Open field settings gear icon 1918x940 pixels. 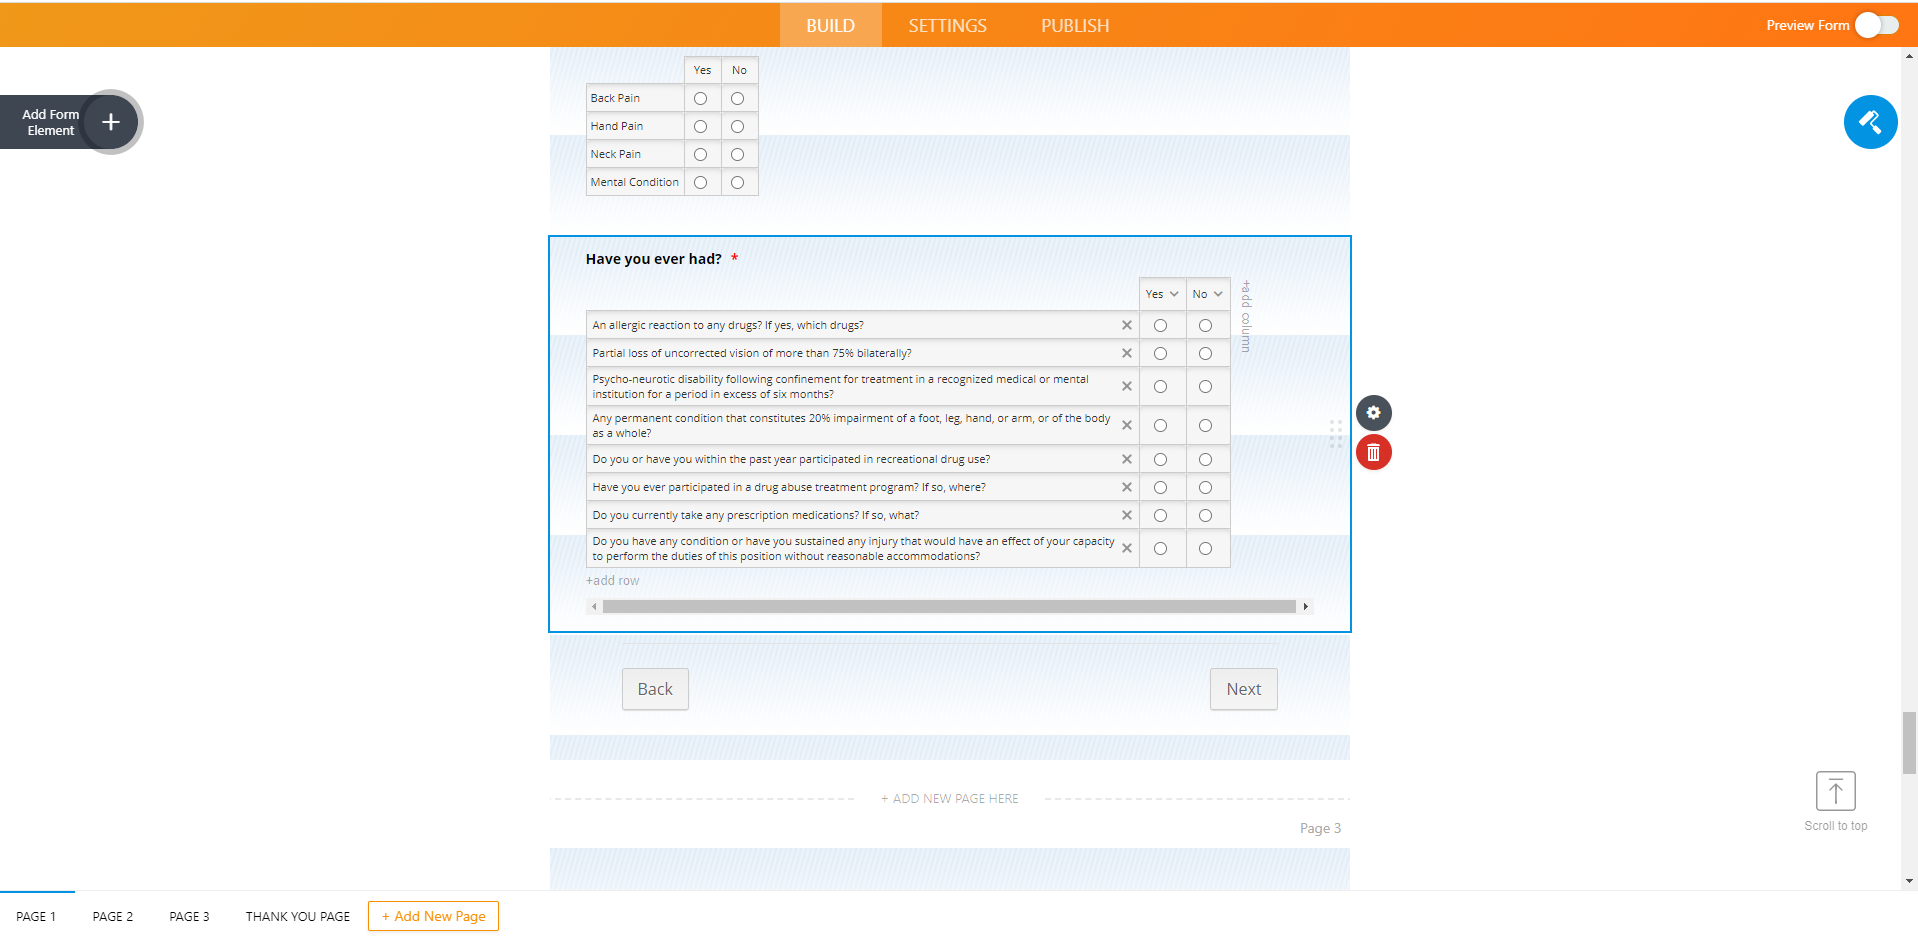point(1373,413)
